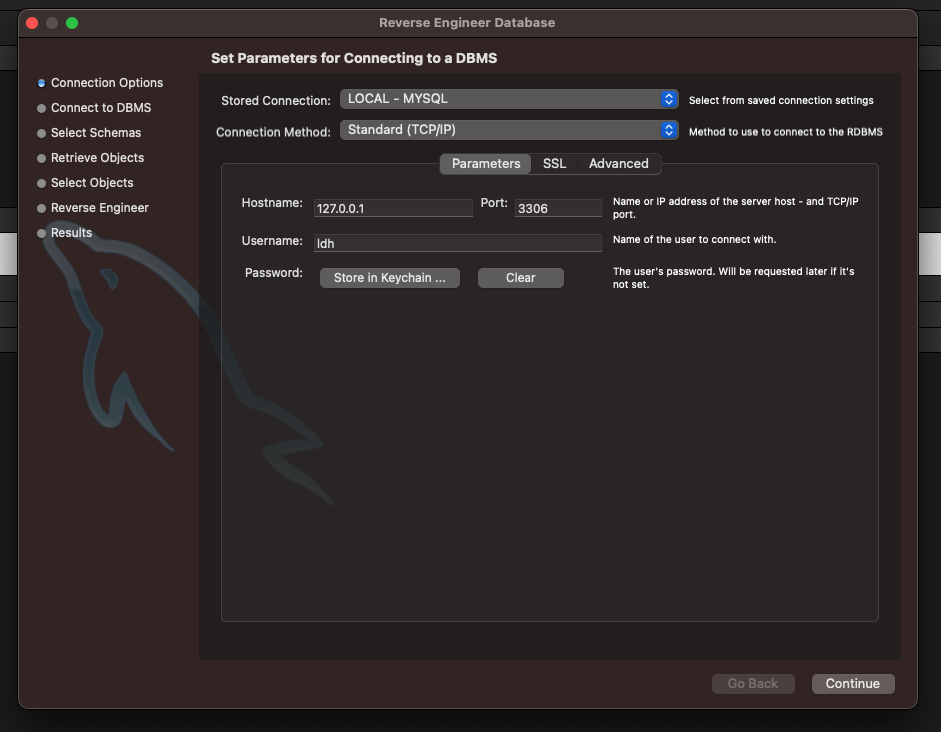
Task: Click the Password label
Action: click(274, 273)
